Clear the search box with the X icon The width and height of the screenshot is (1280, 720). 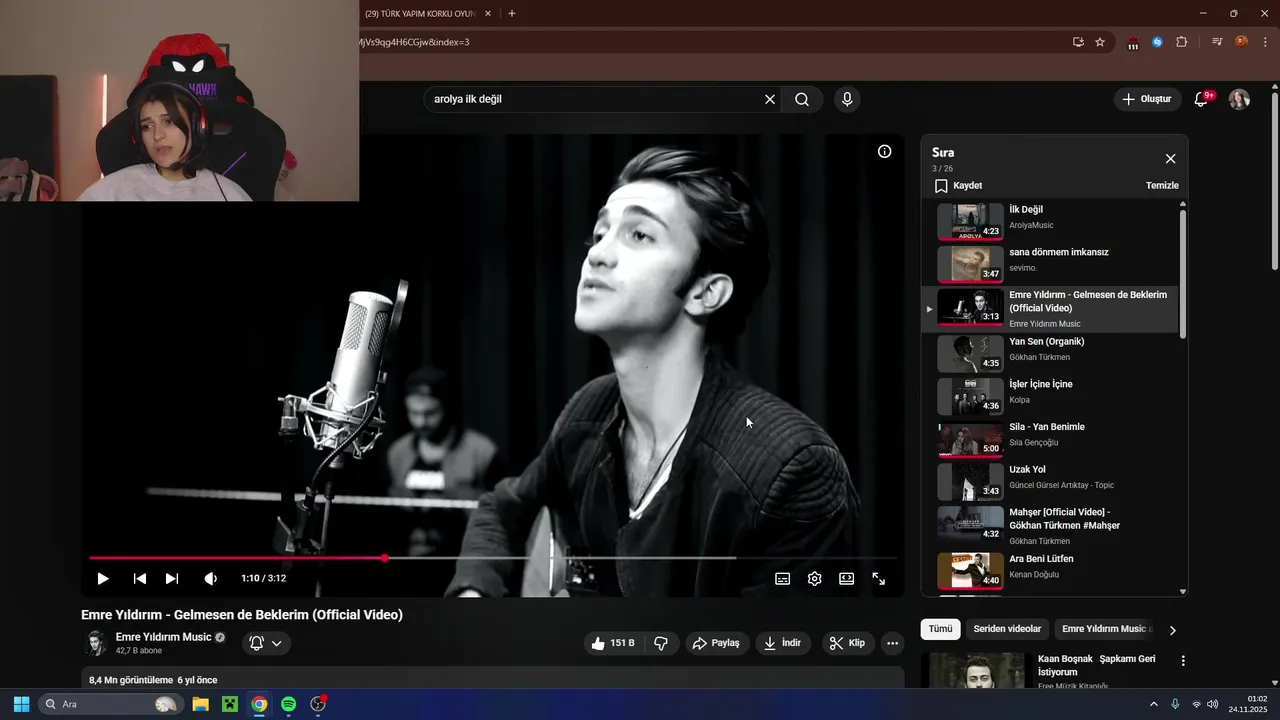(x=770, y=99)
